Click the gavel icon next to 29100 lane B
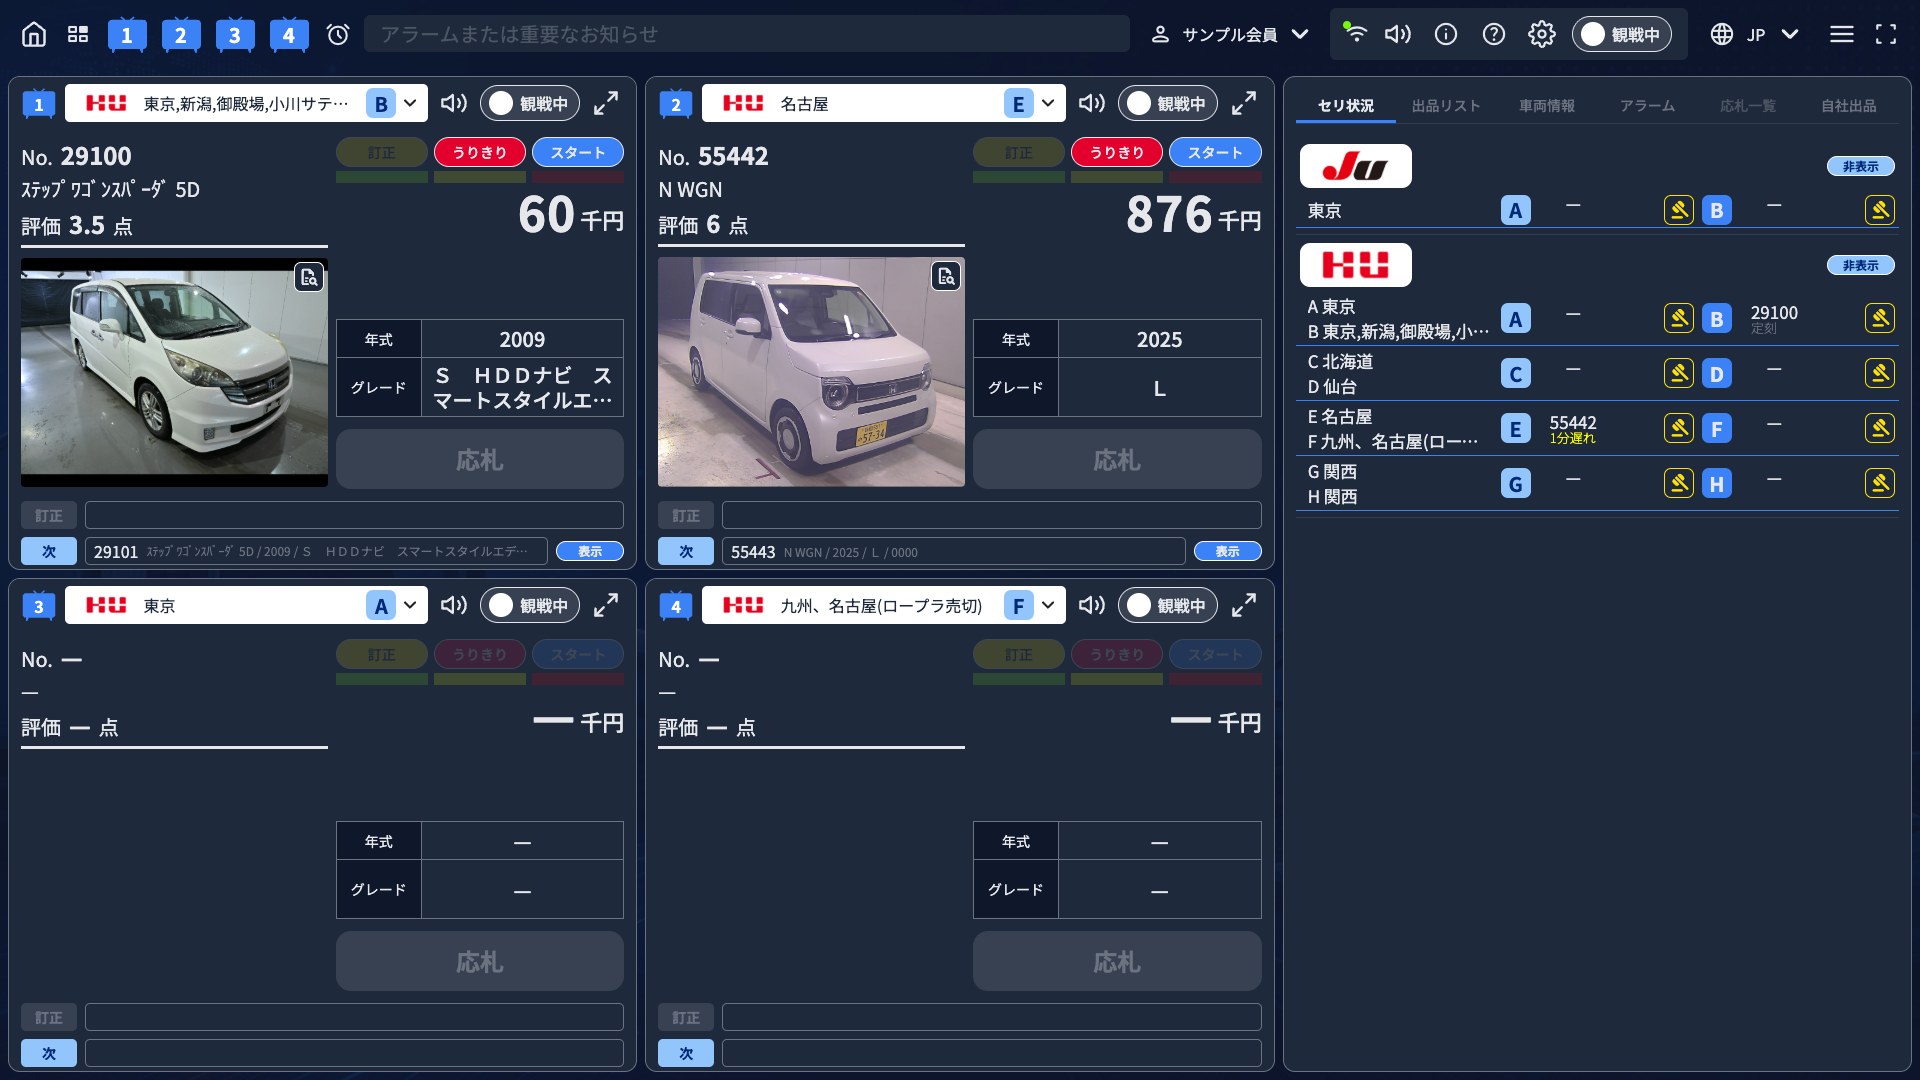 point(1880,318)
